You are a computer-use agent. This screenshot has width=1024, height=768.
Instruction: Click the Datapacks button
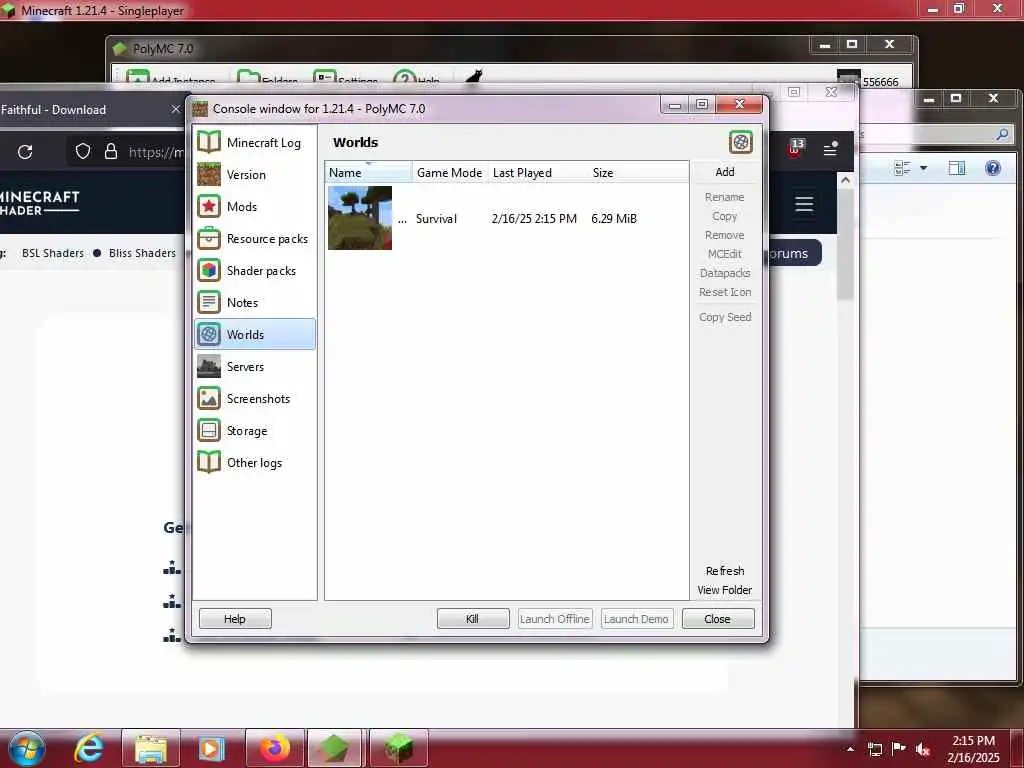(725, 273)
